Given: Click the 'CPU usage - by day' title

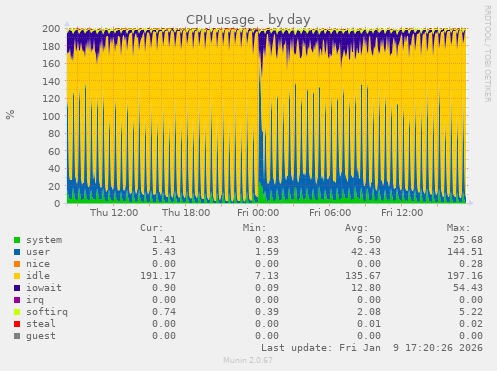Looking at the screenshot, I should click(x=248, y=20).
